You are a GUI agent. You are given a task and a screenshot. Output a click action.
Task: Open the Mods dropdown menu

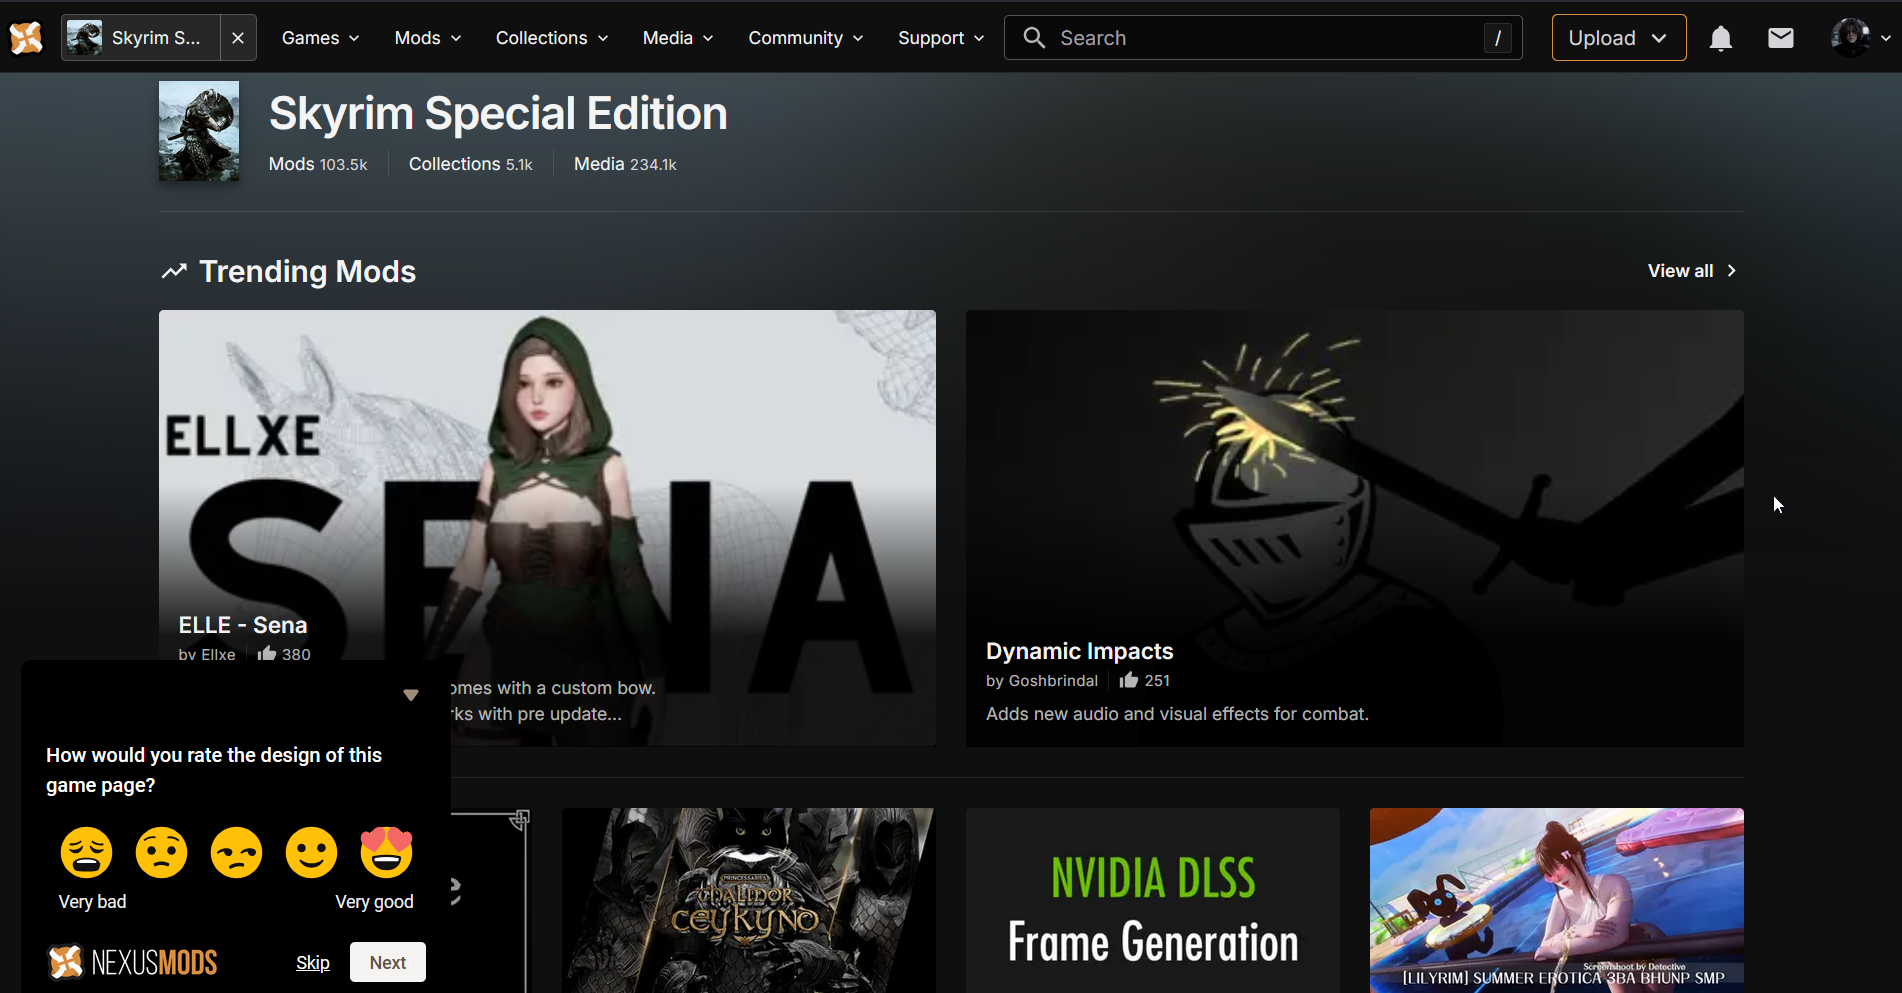coord(428,38)
